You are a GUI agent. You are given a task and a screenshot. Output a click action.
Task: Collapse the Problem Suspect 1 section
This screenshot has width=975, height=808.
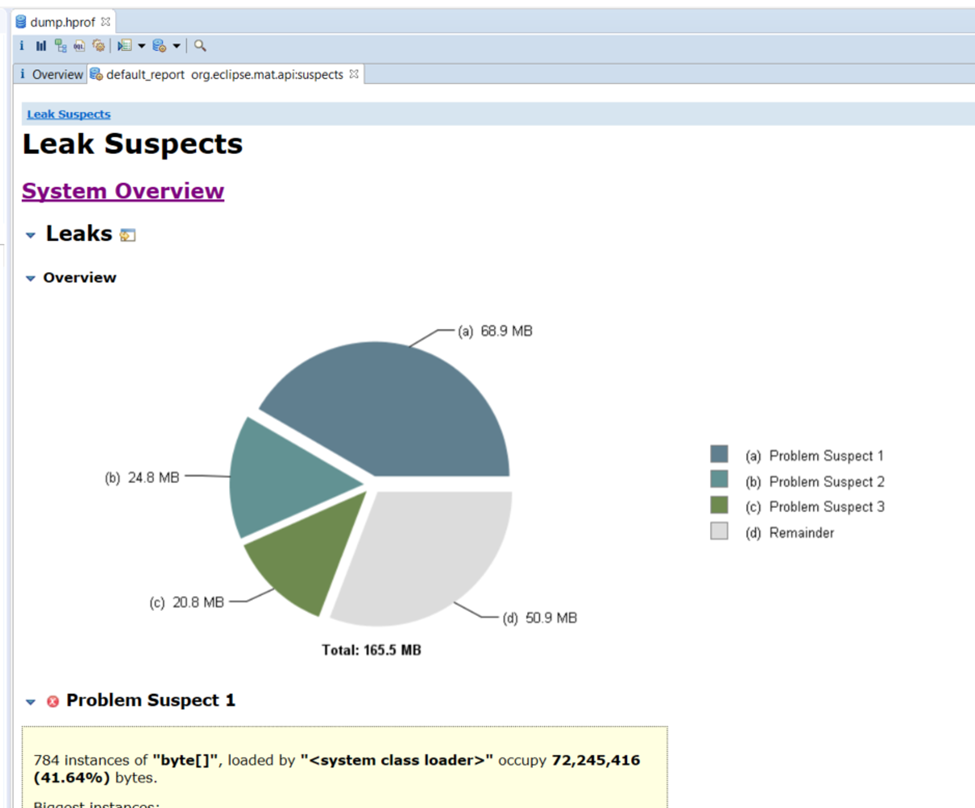point(31,702)
